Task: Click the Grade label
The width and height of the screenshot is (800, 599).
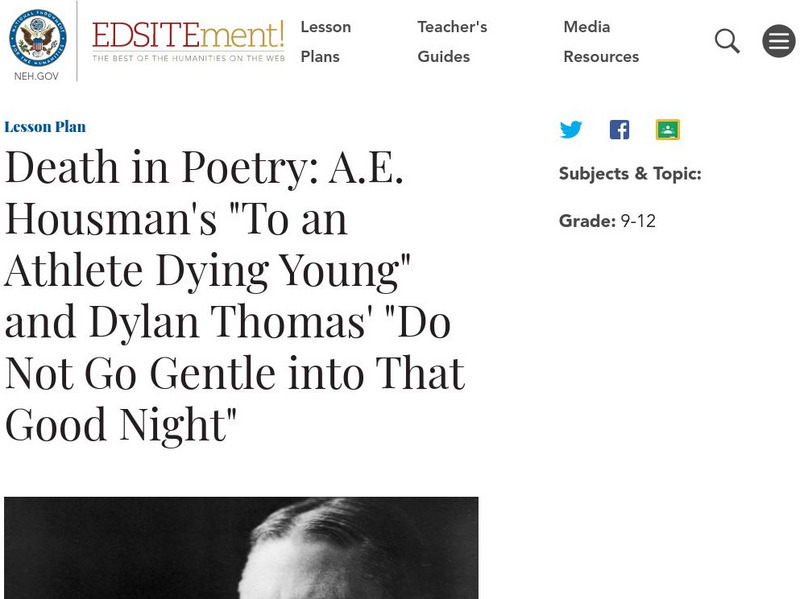Action: 586,221
